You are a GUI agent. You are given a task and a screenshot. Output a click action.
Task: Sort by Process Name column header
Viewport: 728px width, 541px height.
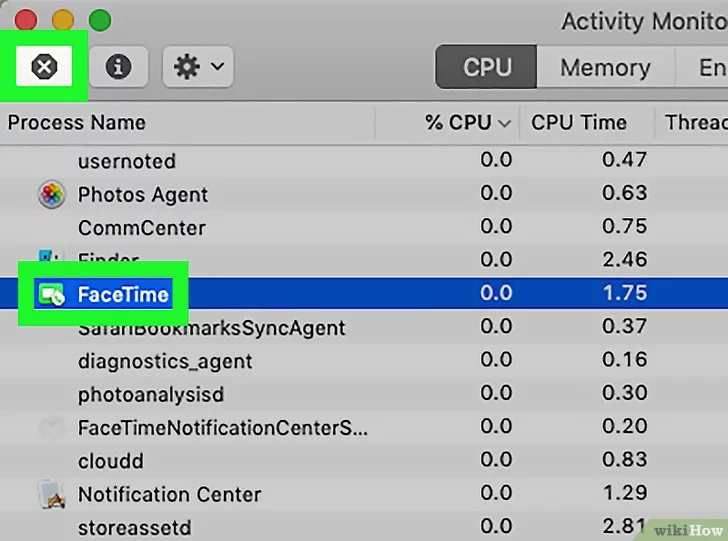(x=77, y=123)
